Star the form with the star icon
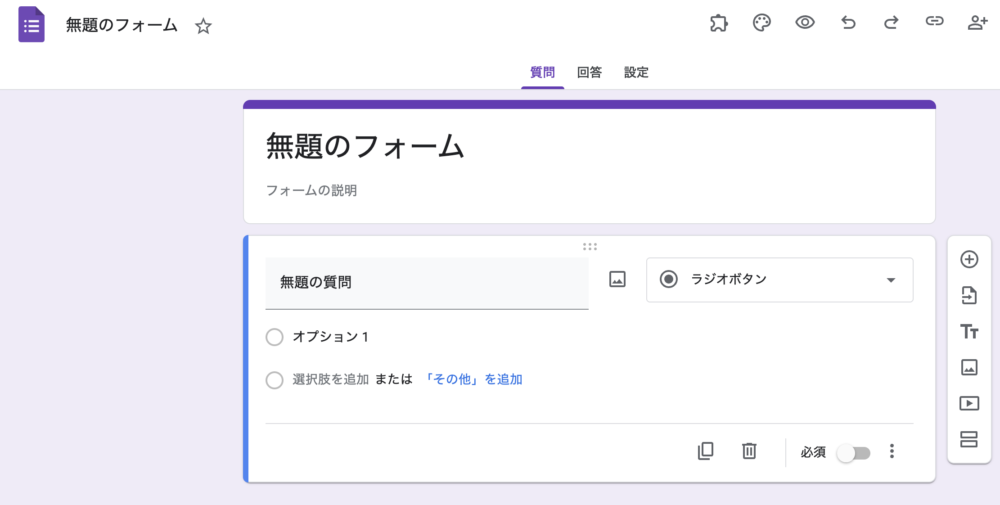 point(203,27)
